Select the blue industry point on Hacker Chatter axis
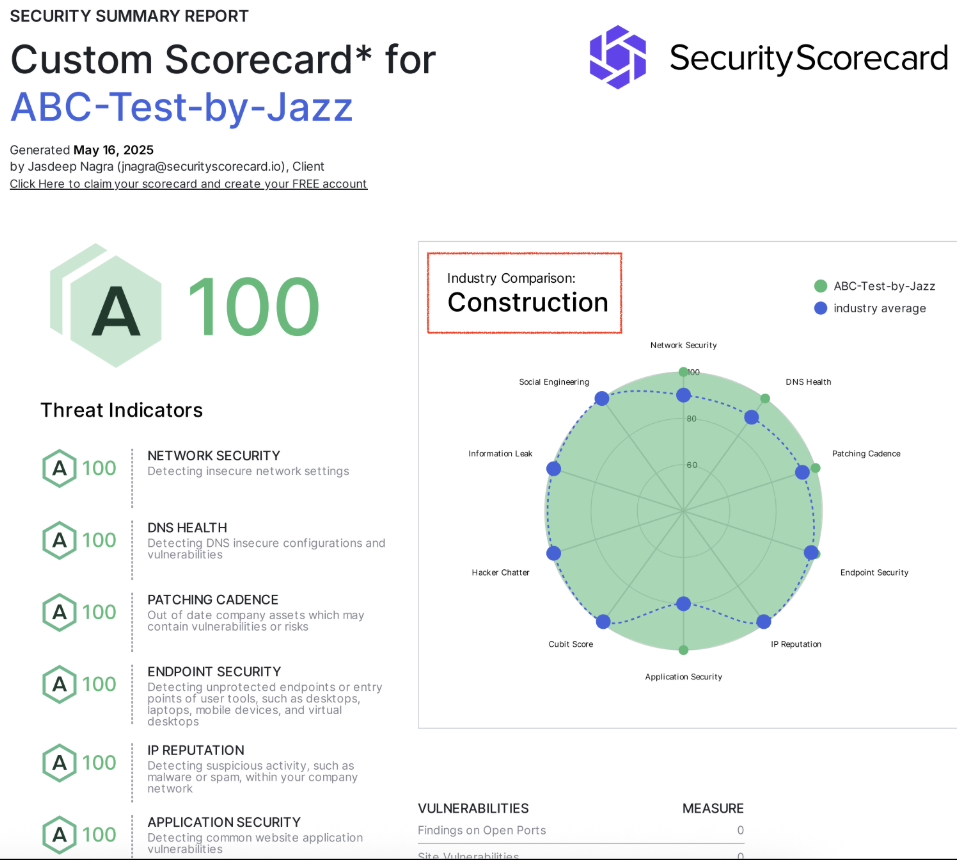Image resolution: width=957 pixels, height=860 pixels. click(x=554, y=553)
